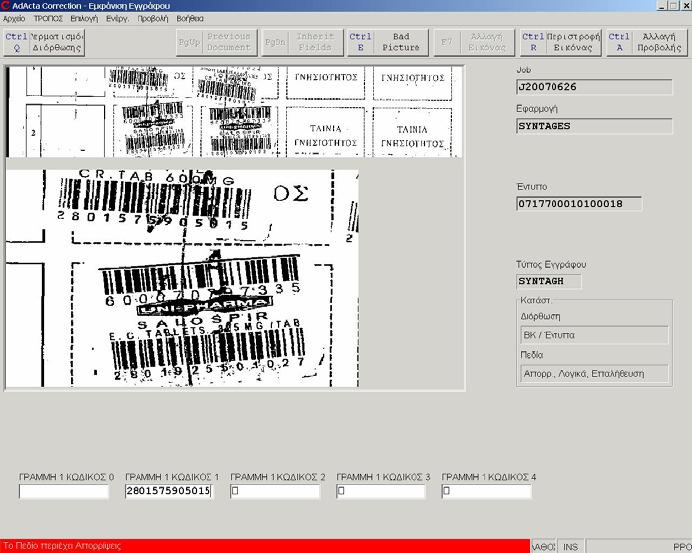Click the Τύπος Εγγράφου field SYNTAGH
Viewport: 692px width, 553px height.
tap(549, 282)
